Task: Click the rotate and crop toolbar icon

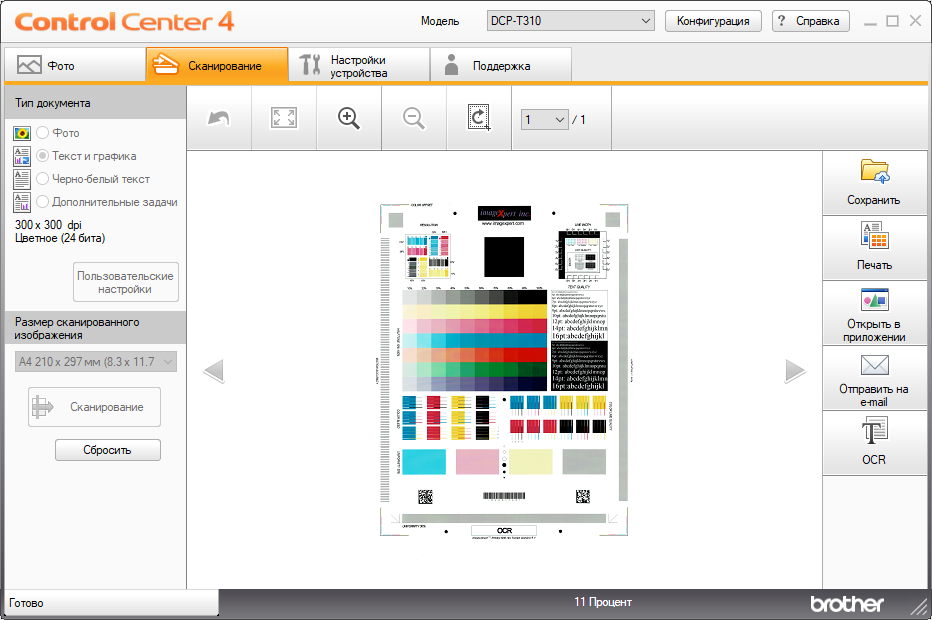Action: coord(478,118)
